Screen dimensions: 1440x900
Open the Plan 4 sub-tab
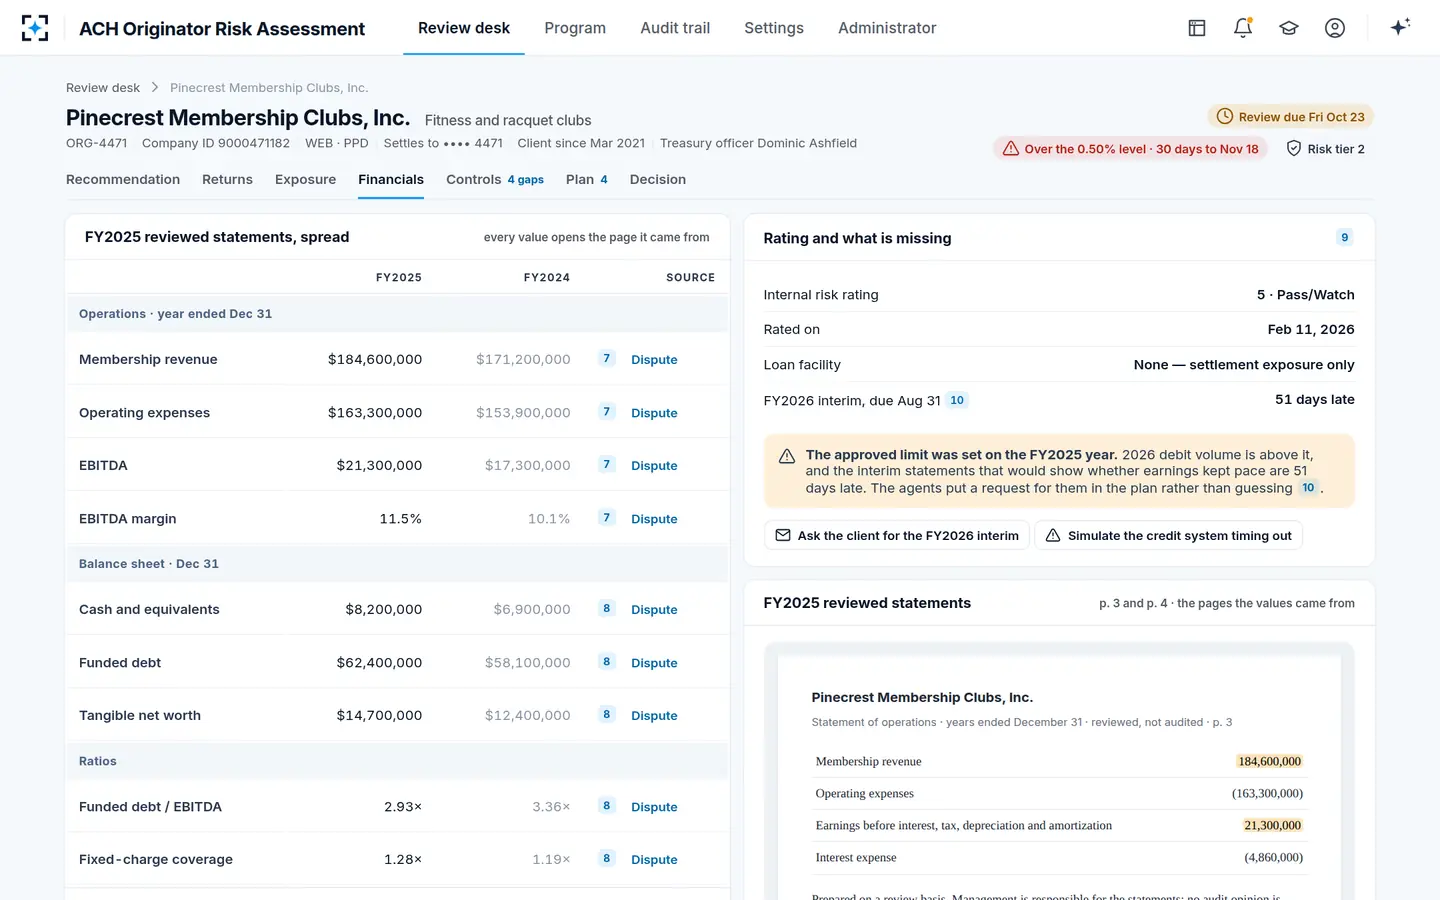[587, 180]
